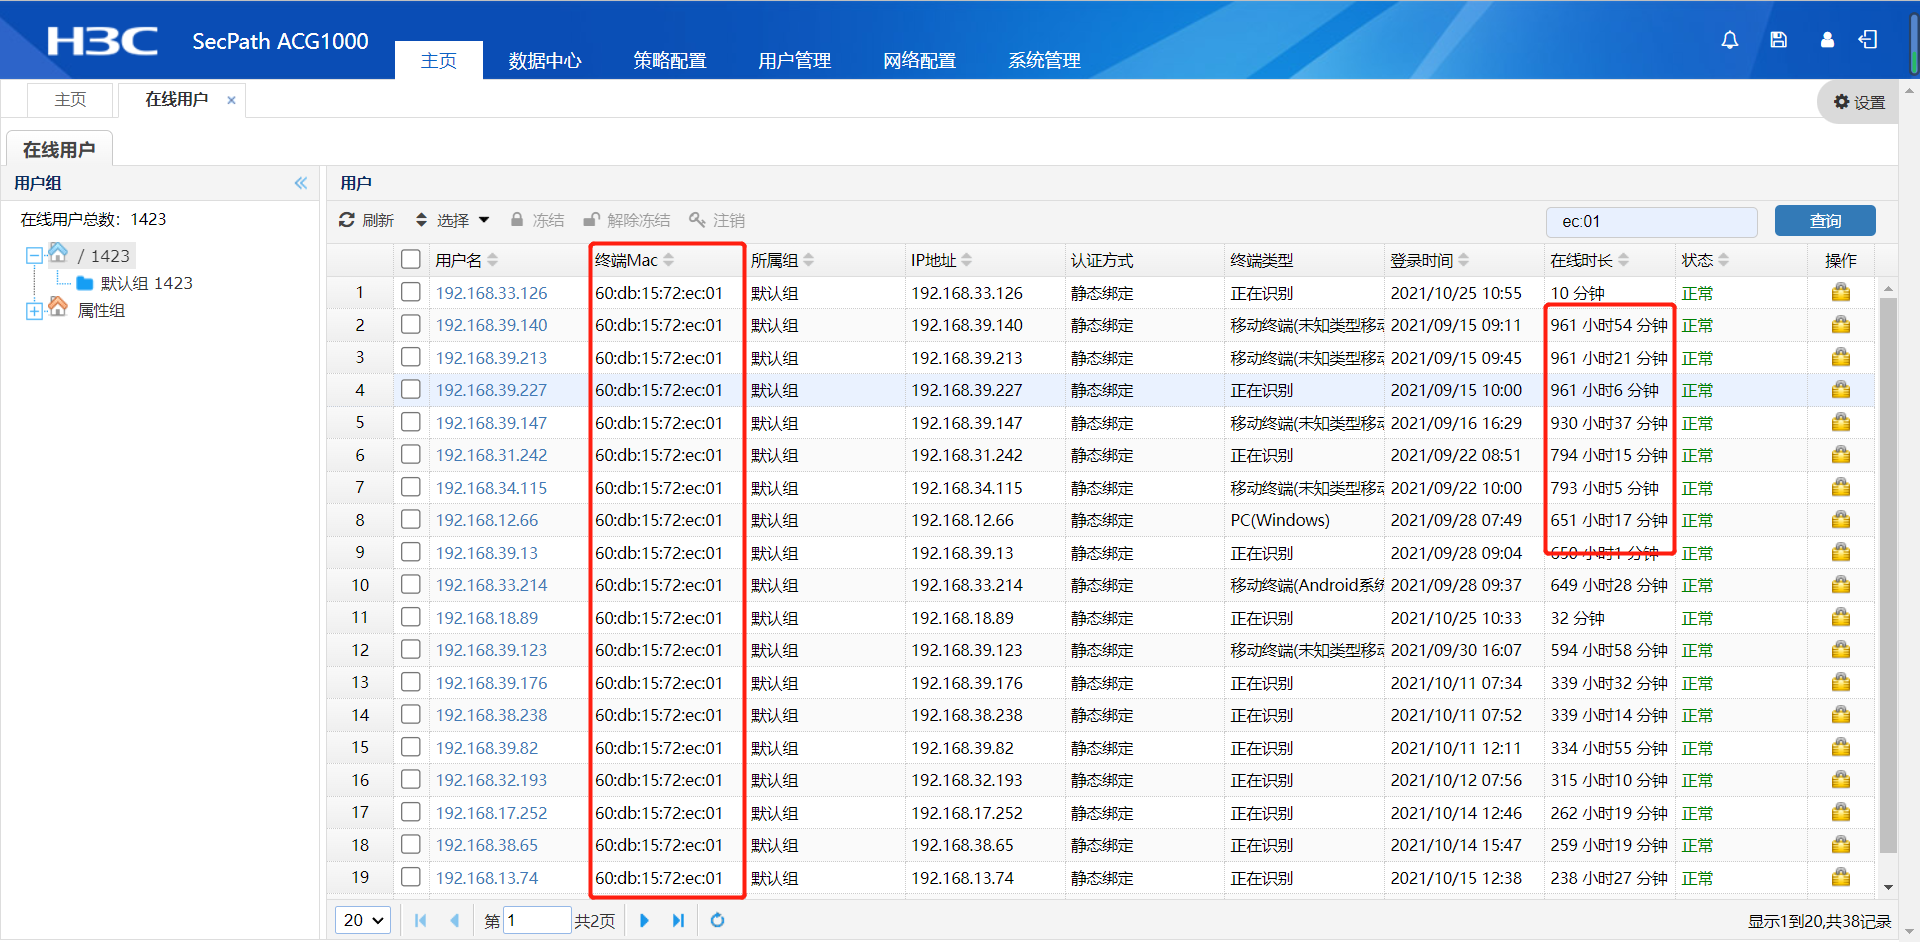
Task: Click the search field containing ec:01
Action: click(1652, 221)
